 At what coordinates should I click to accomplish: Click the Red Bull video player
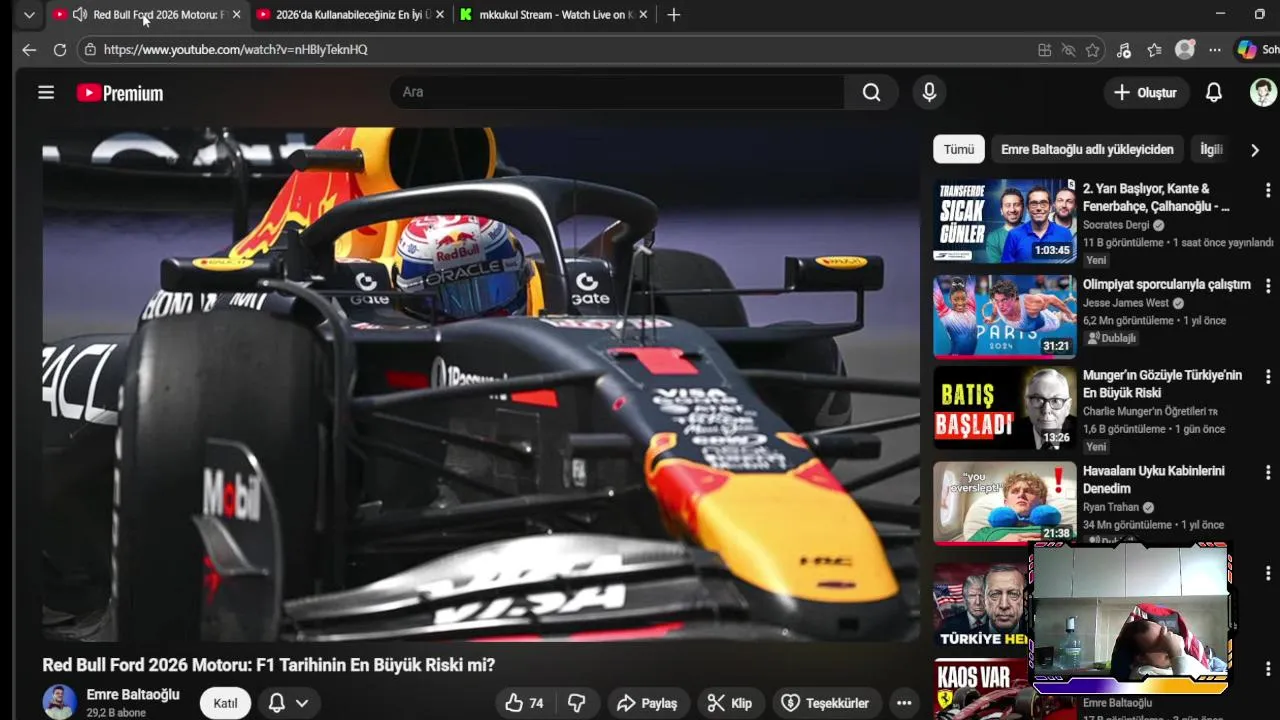click(x=480, y=384)
